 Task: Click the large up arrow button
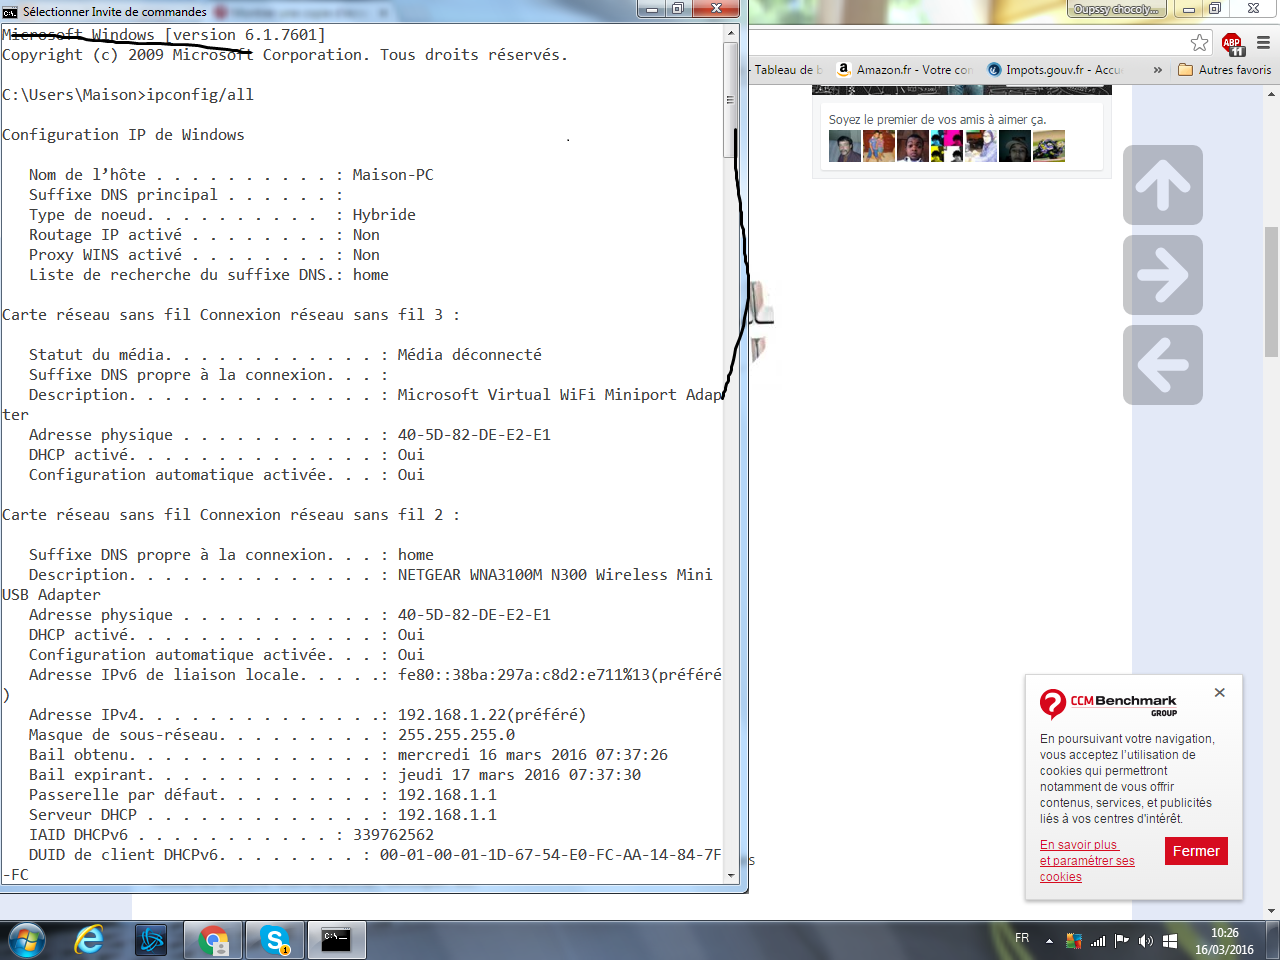(x=1162, y=185)
